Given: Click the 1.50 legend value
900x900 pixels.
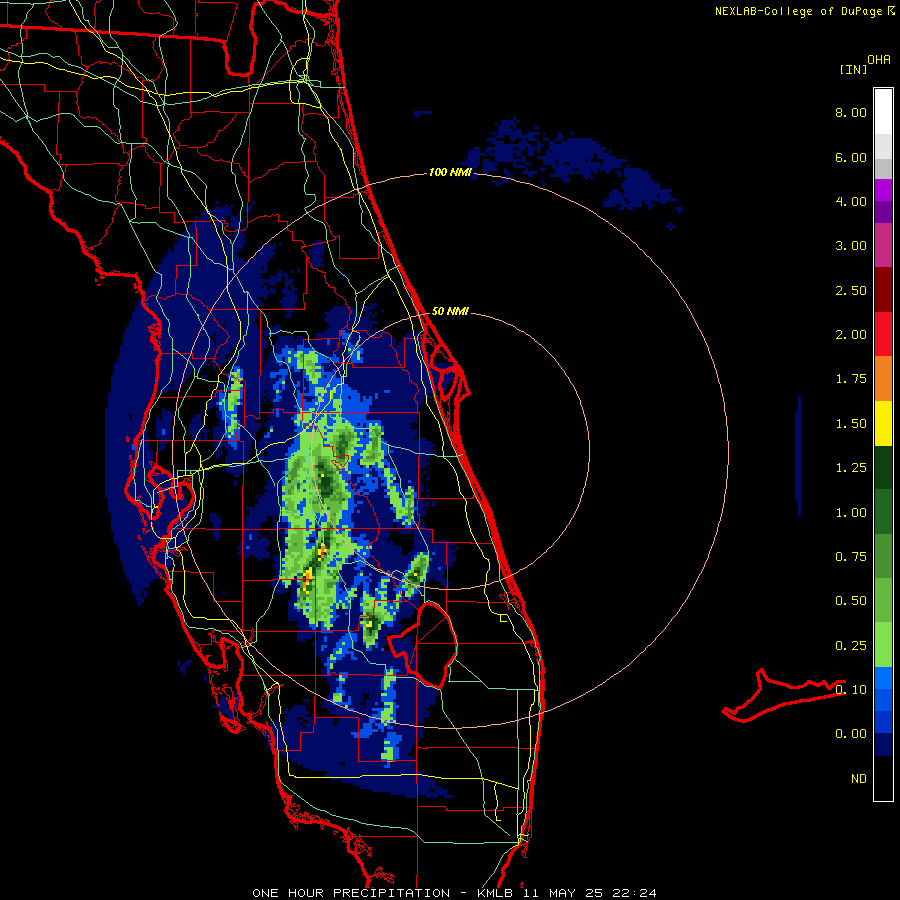Looking at the screenshot, I should [x=851, y=424].
